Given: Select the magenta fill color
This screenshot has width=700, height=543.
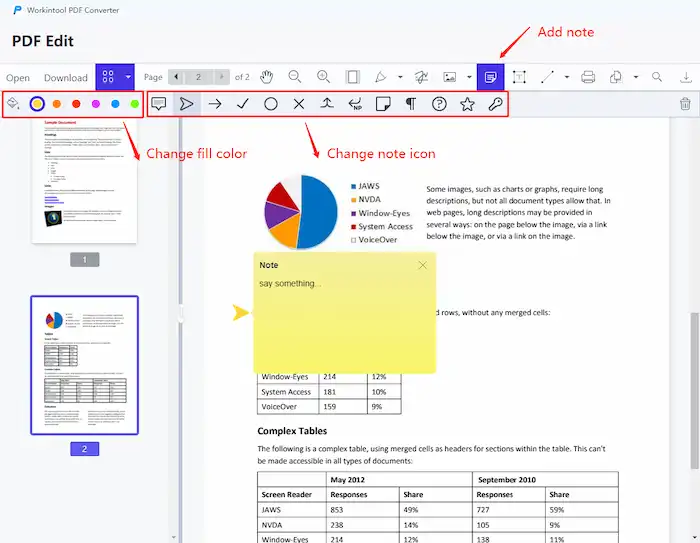Looking at the screenshot, I should point(96,104).
